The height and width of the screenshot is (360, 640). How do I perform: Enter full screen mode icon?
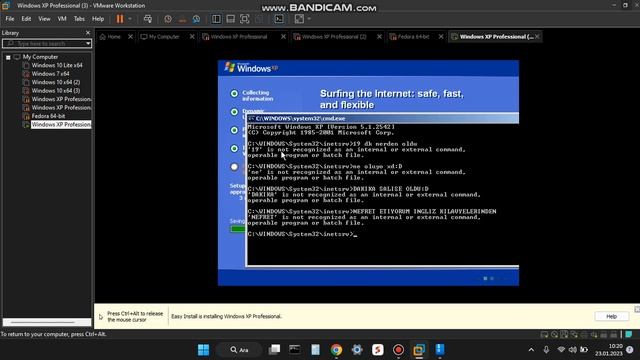244,19
